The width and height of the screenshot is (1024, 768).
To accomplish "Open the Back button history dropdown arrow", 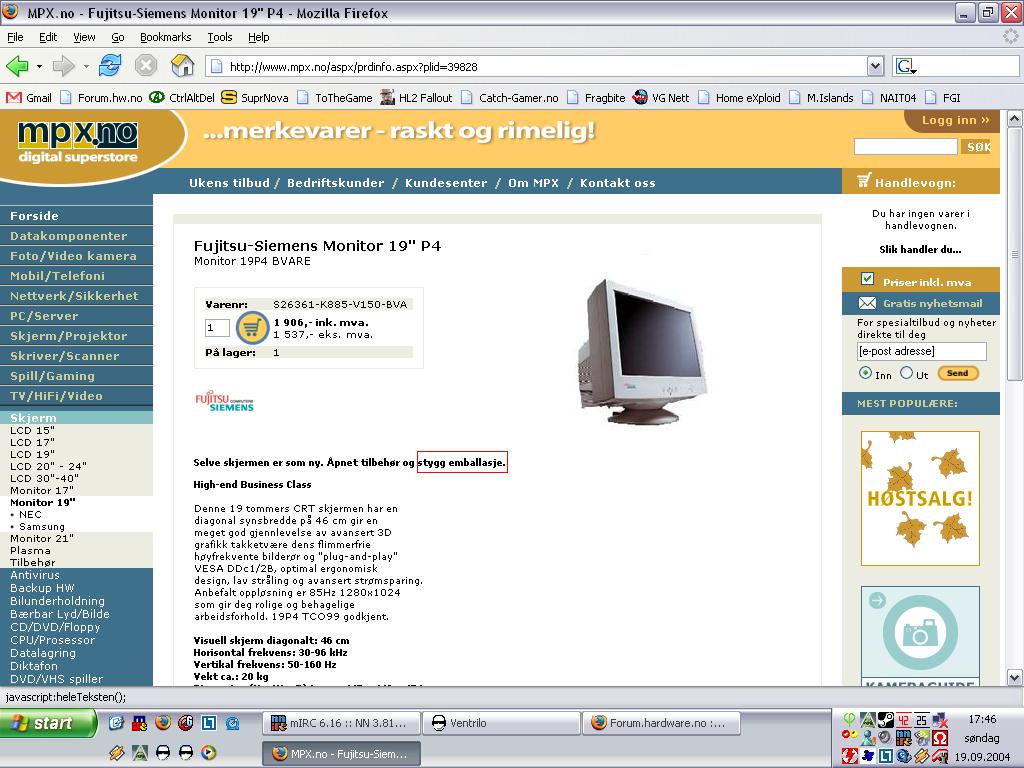I will [x=39, y=67].
